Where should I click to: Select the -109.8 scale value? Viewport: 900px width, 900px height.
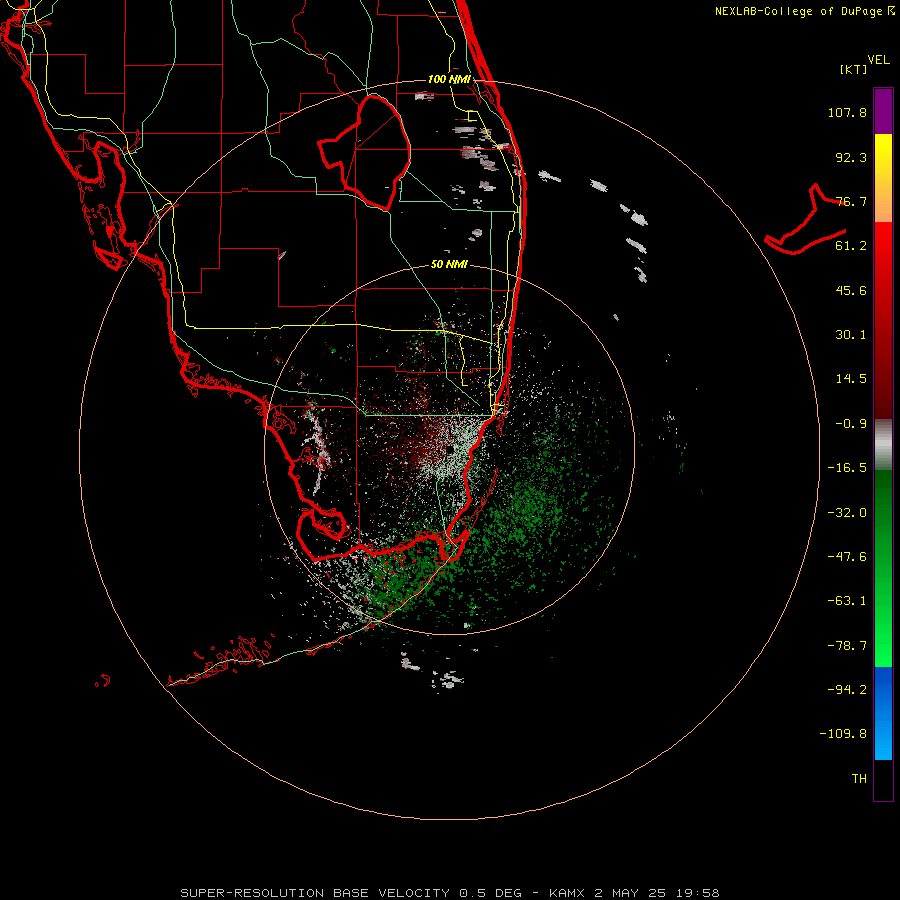[x=843, y=734]
